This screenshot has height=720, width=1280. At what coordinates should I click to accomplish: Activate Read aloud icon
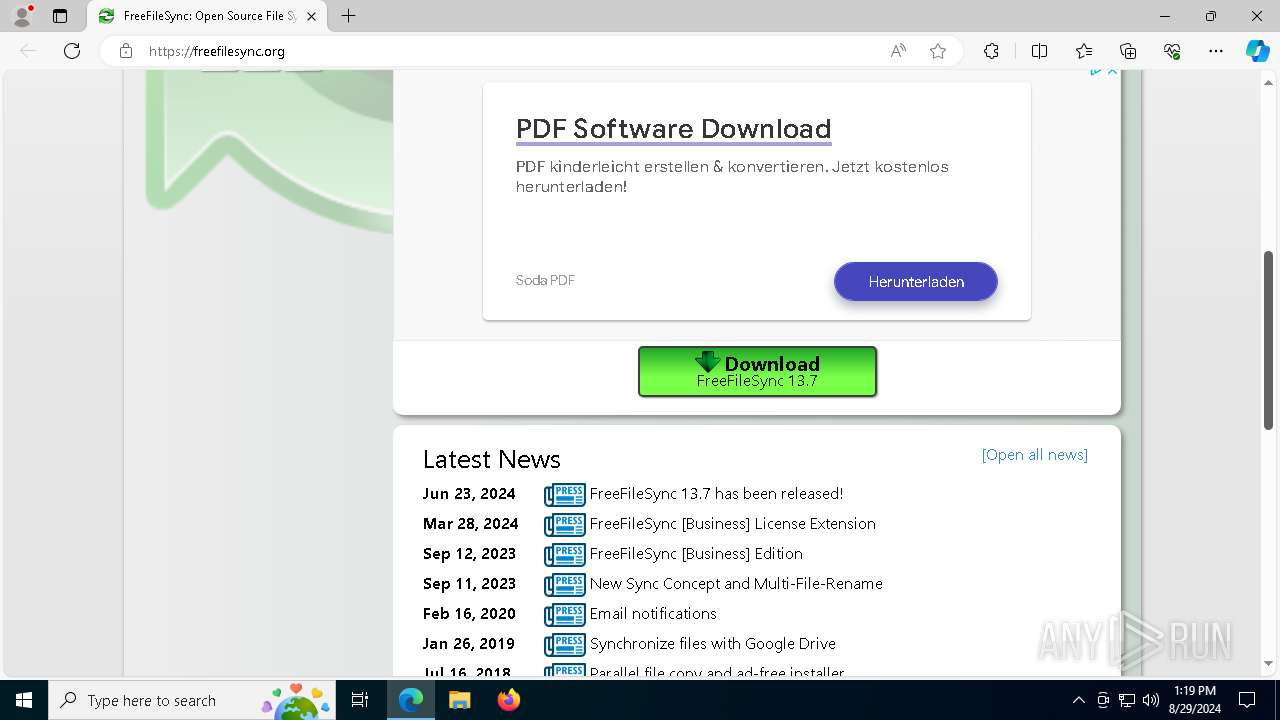click(x=898, y=51)
